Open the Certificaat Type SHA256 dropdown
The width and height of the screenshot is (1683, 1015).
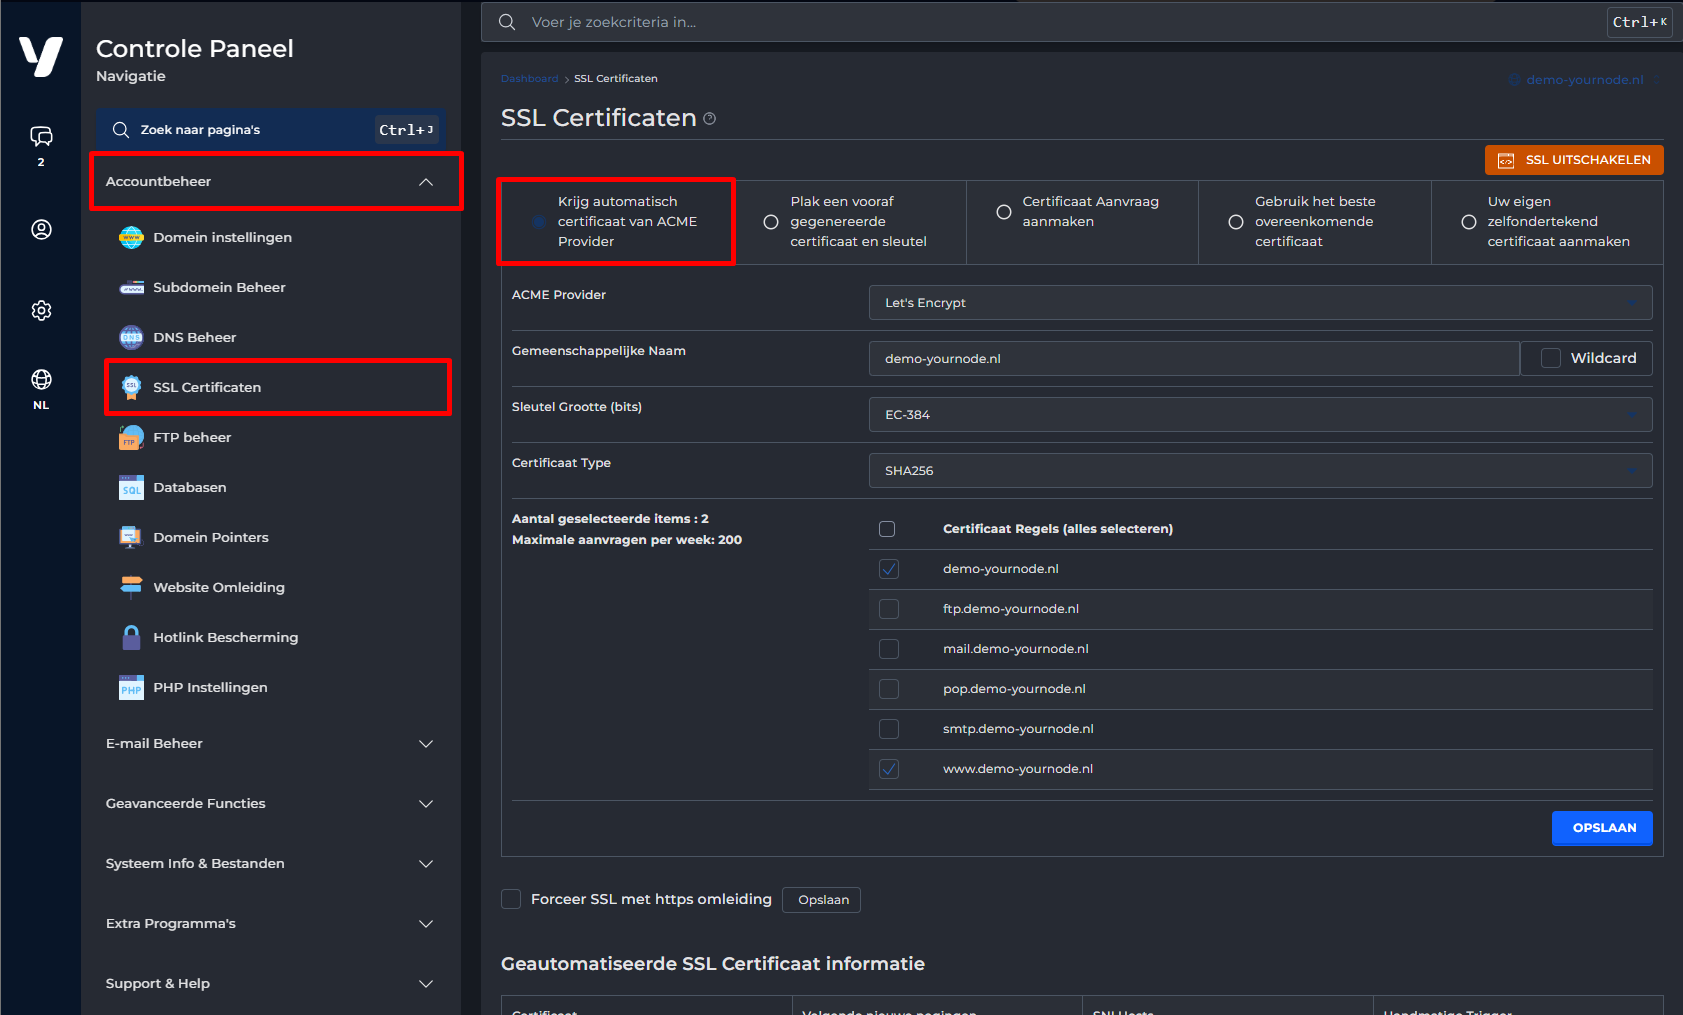[x=1260, y=471]
